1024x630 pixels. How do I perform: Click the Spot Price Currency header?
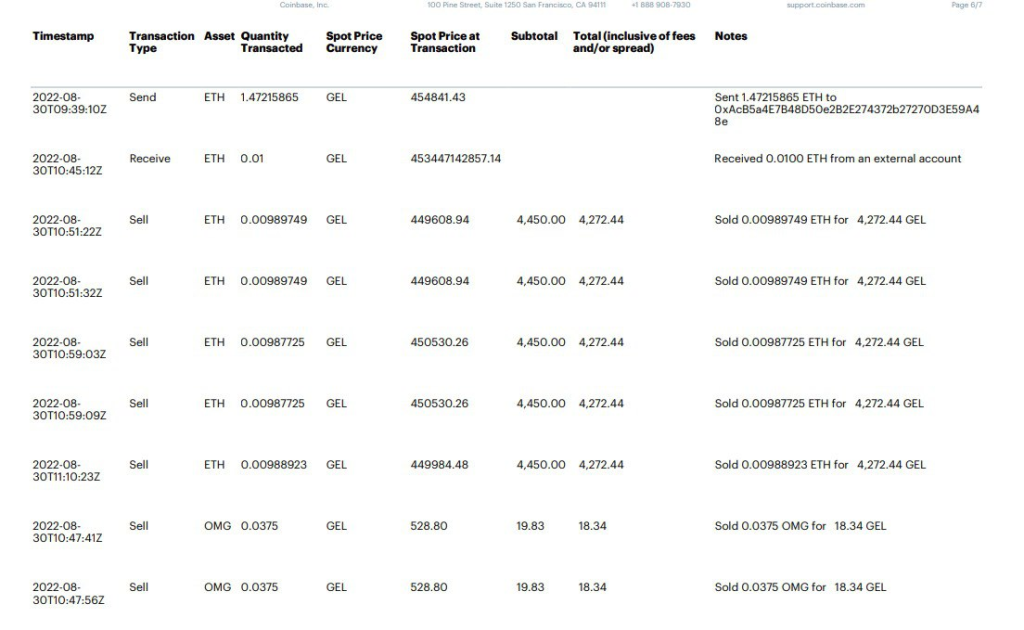[x=354, y=42]
